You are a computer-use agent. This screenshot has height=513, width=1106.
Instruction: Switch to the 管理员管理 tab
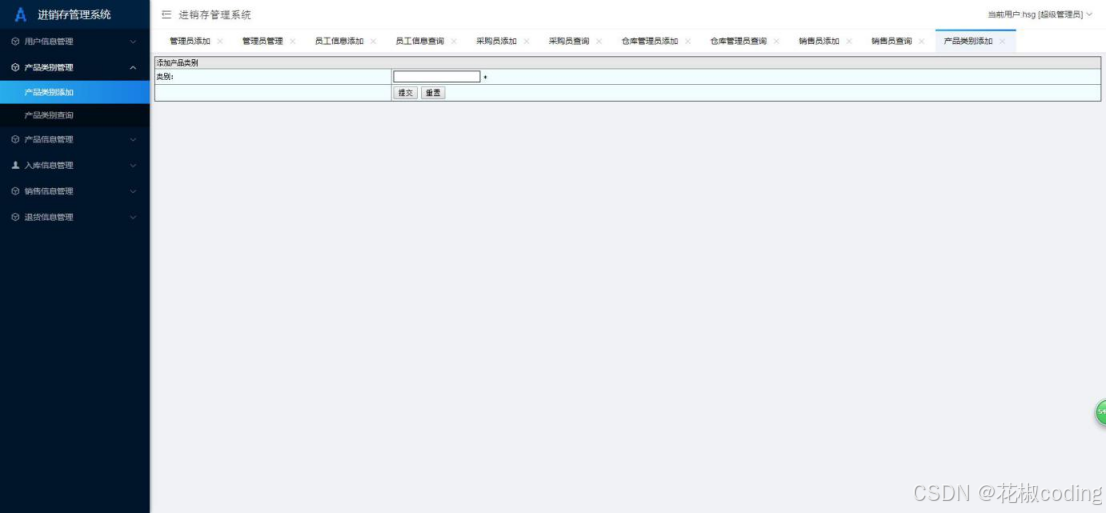coord(262,41)
